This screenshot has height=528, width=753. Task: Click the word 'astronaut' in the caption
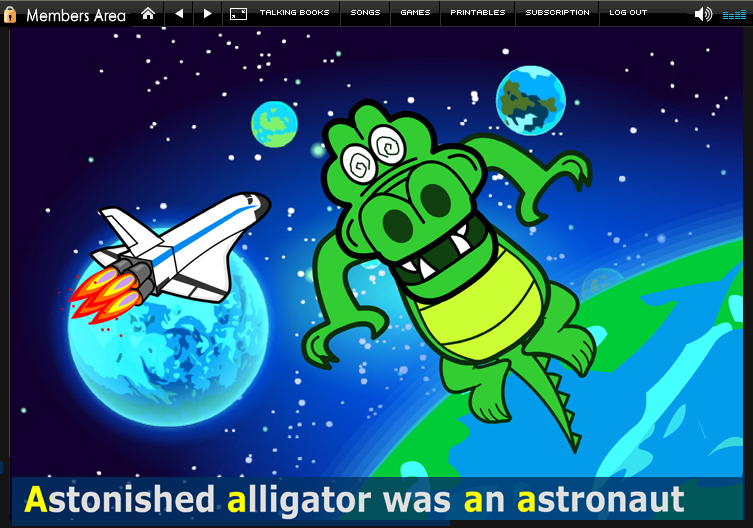click(600, 500)
